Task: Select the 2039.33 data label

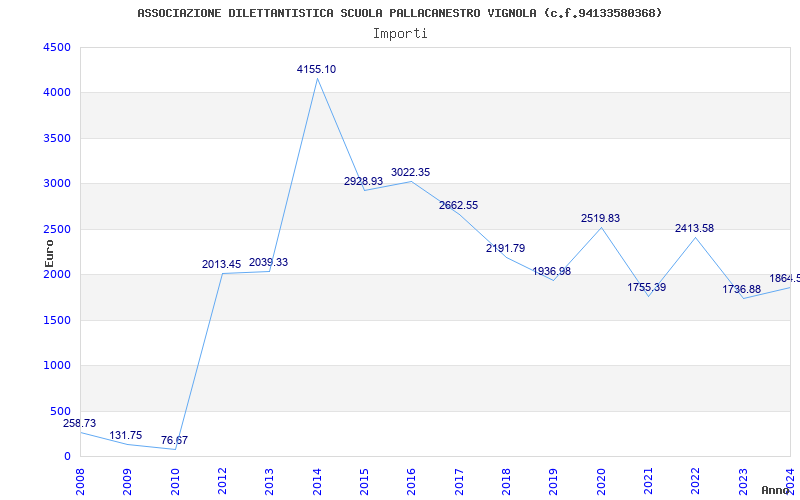Action: (268, 262)
